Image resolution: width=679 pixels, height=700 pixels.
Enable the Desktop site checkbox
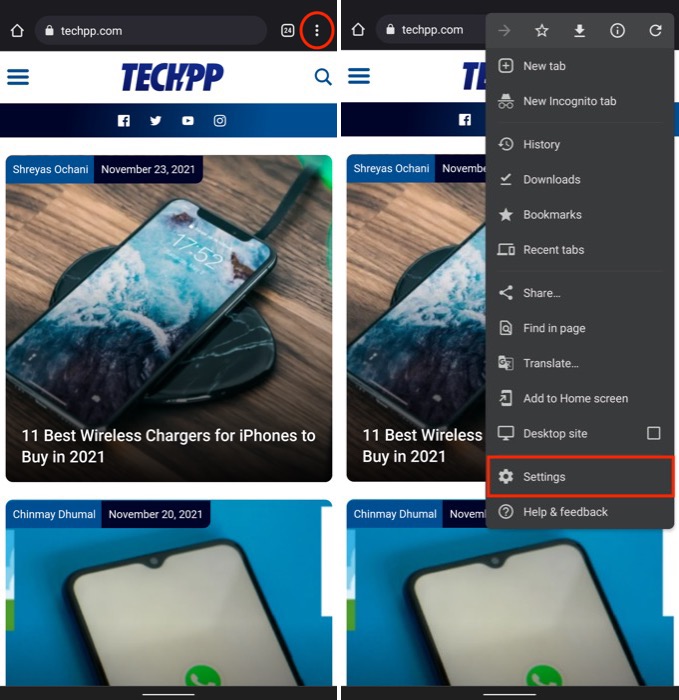tap(653, 433)
